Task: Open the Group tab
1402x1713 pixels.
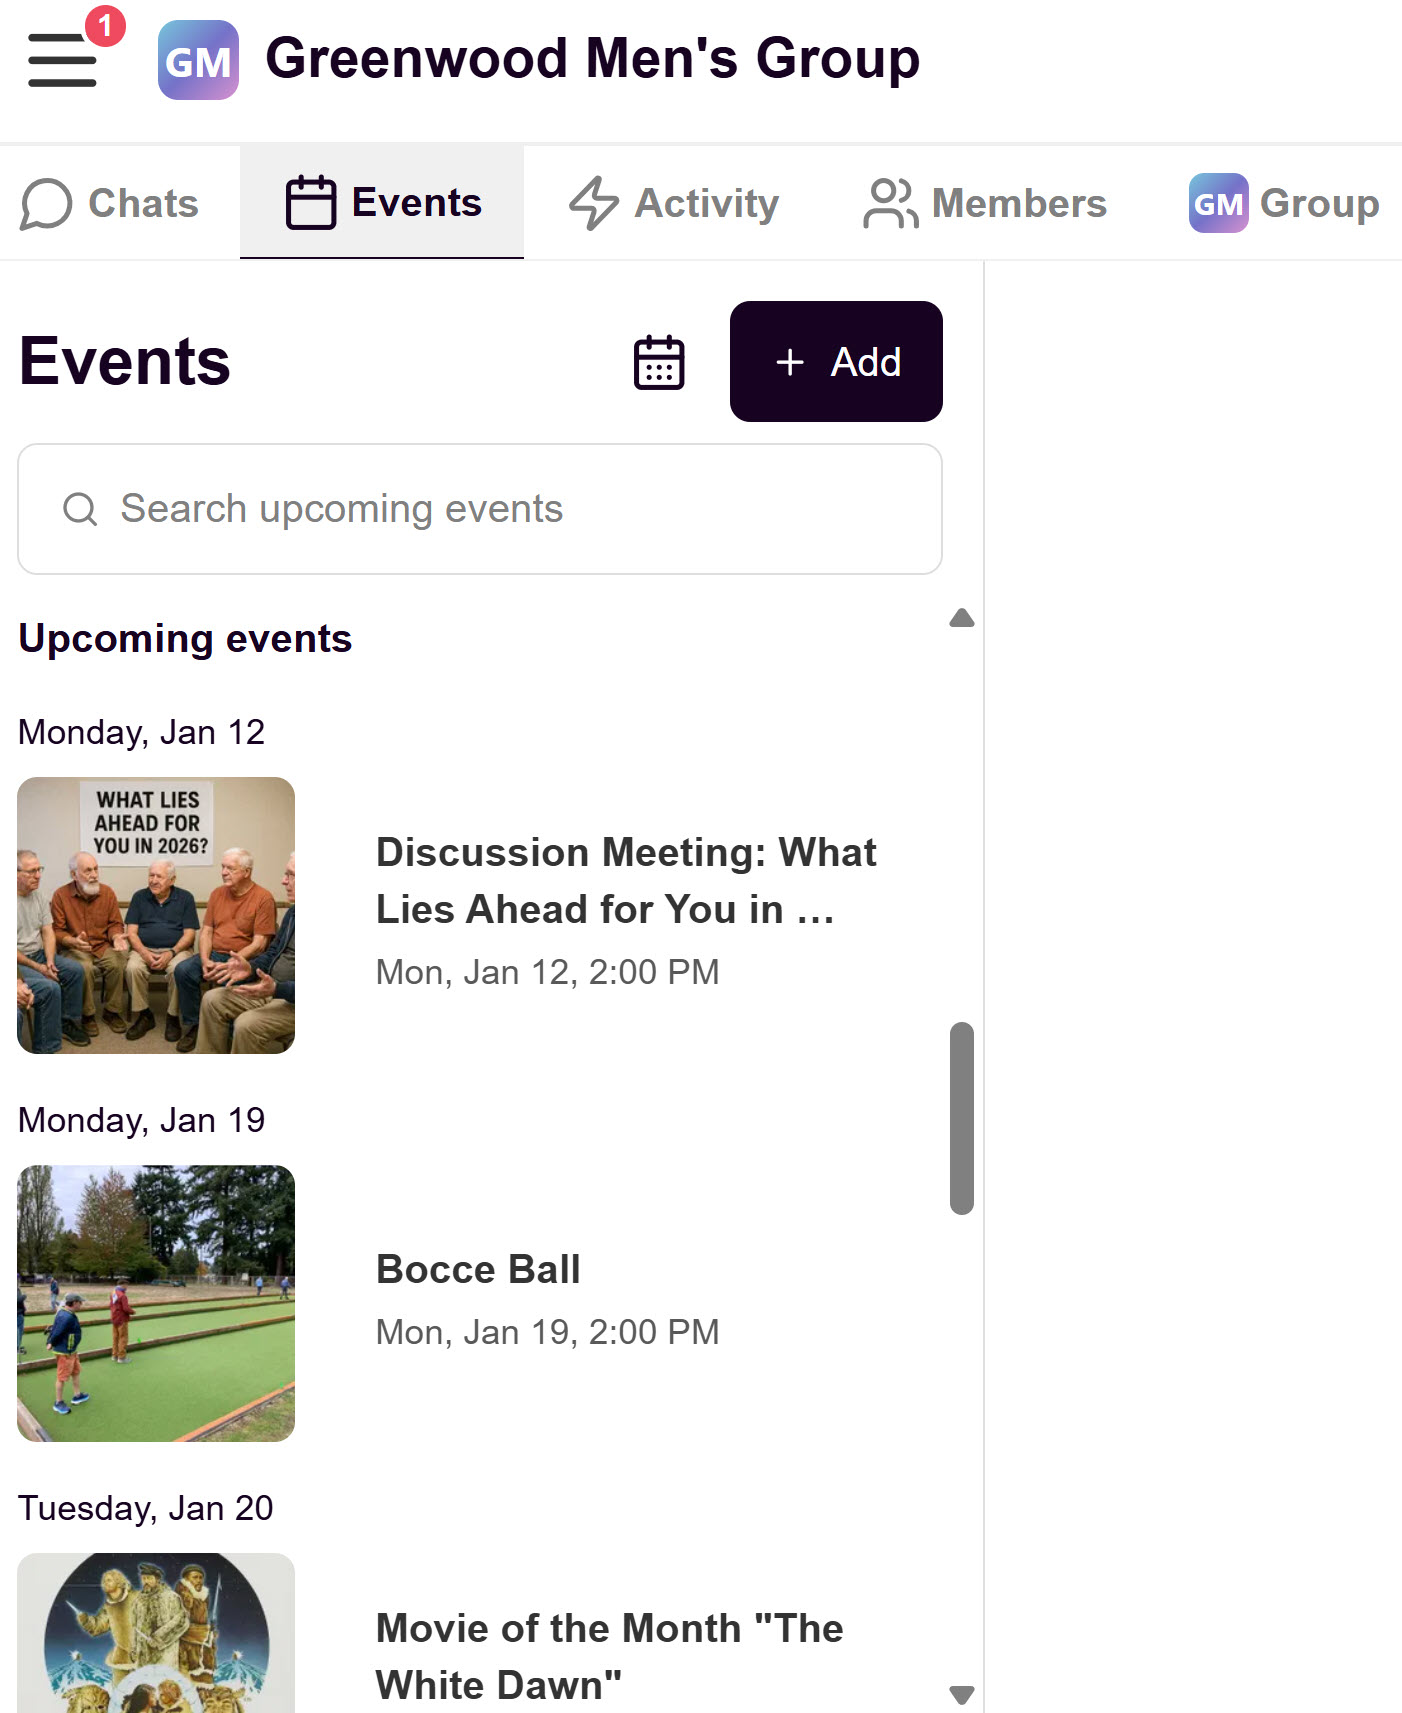Action: point(1284,203)
